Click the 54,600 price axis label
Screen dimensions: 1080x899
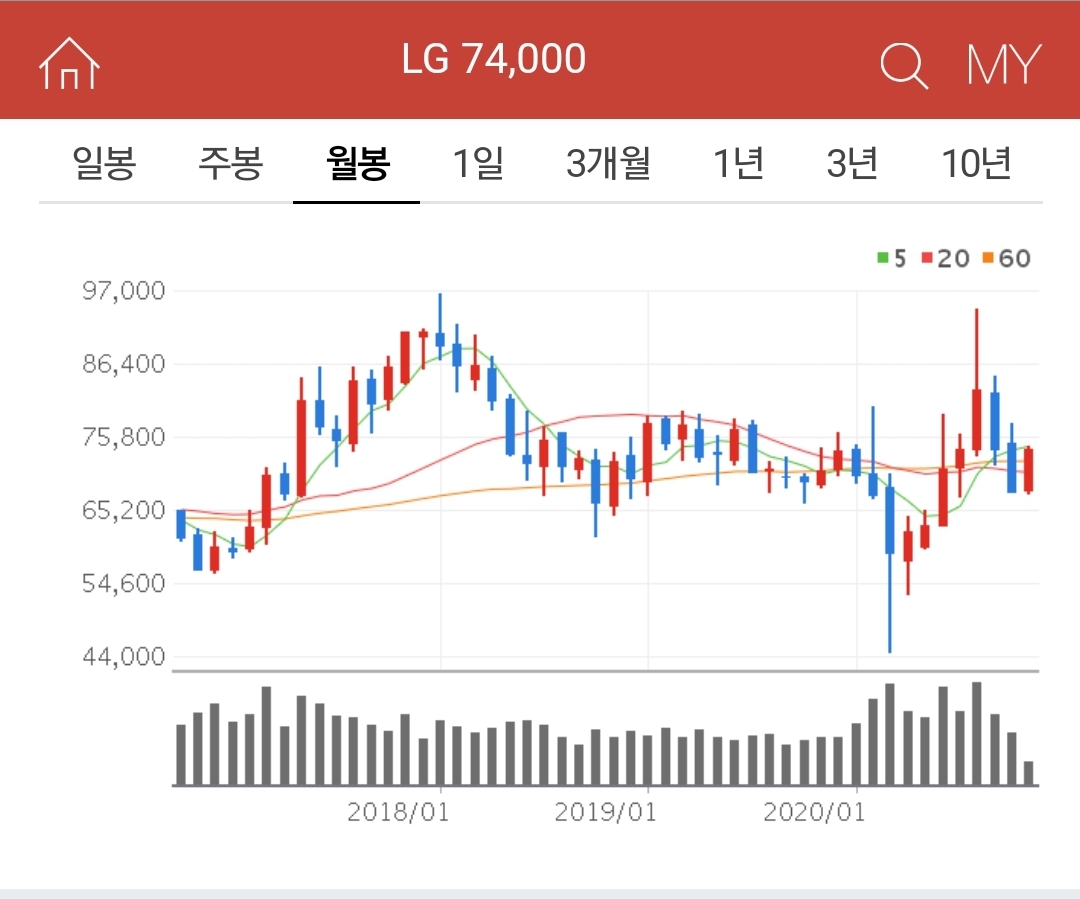tap(124, 583)
